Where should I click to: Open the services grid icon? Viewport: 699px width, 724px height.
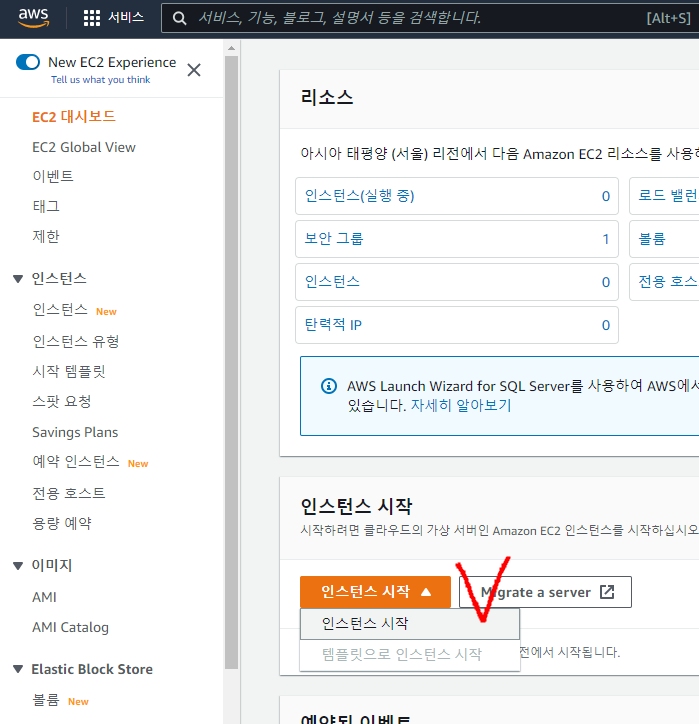pyautogui.click(x=91, y=18)
